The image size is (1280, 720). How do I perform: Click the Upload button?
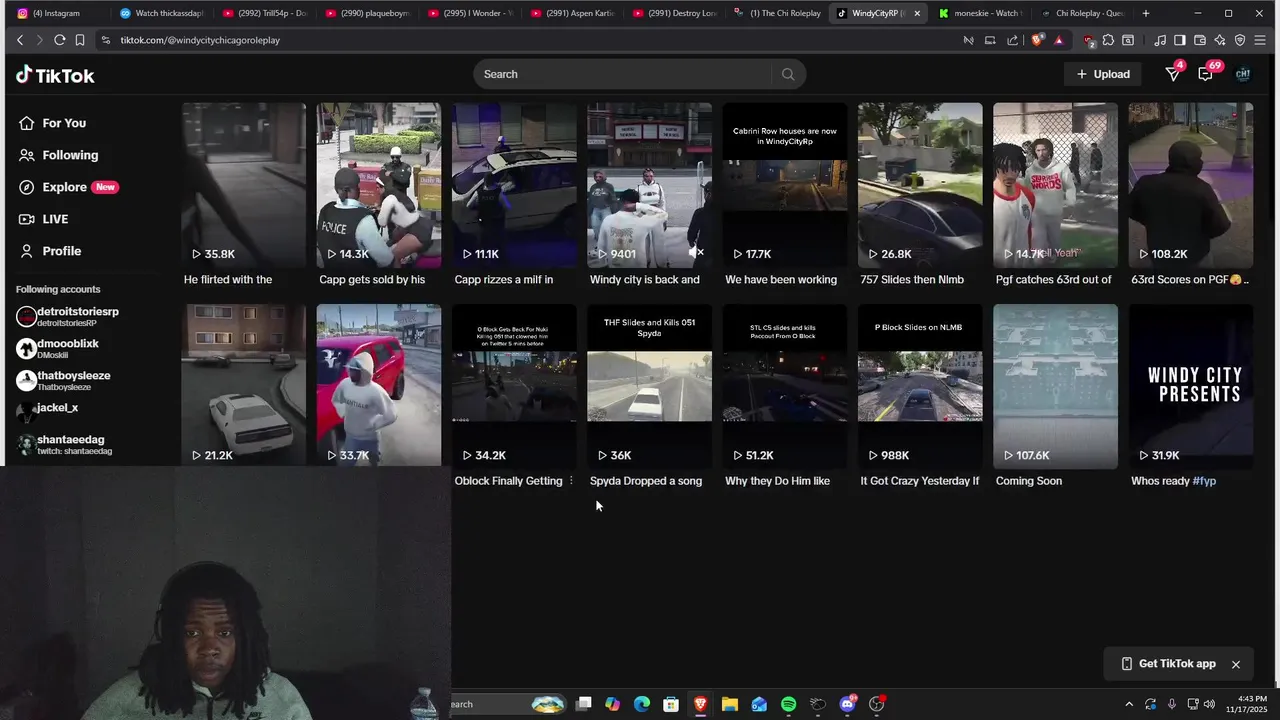pos(1103,74)
